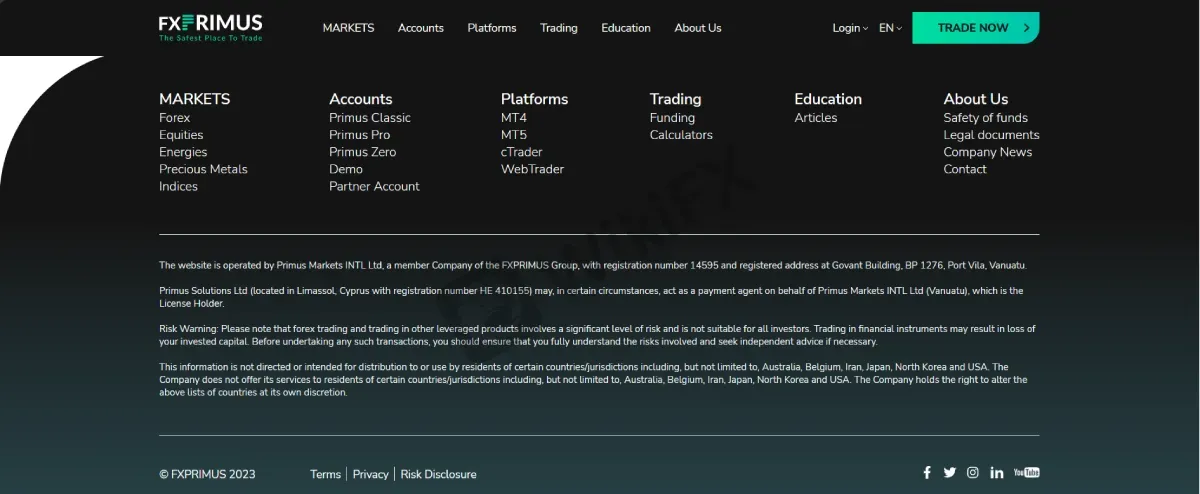Open the MARKETS menu in top navigation
1200x494 pixels.
(348, 28)
